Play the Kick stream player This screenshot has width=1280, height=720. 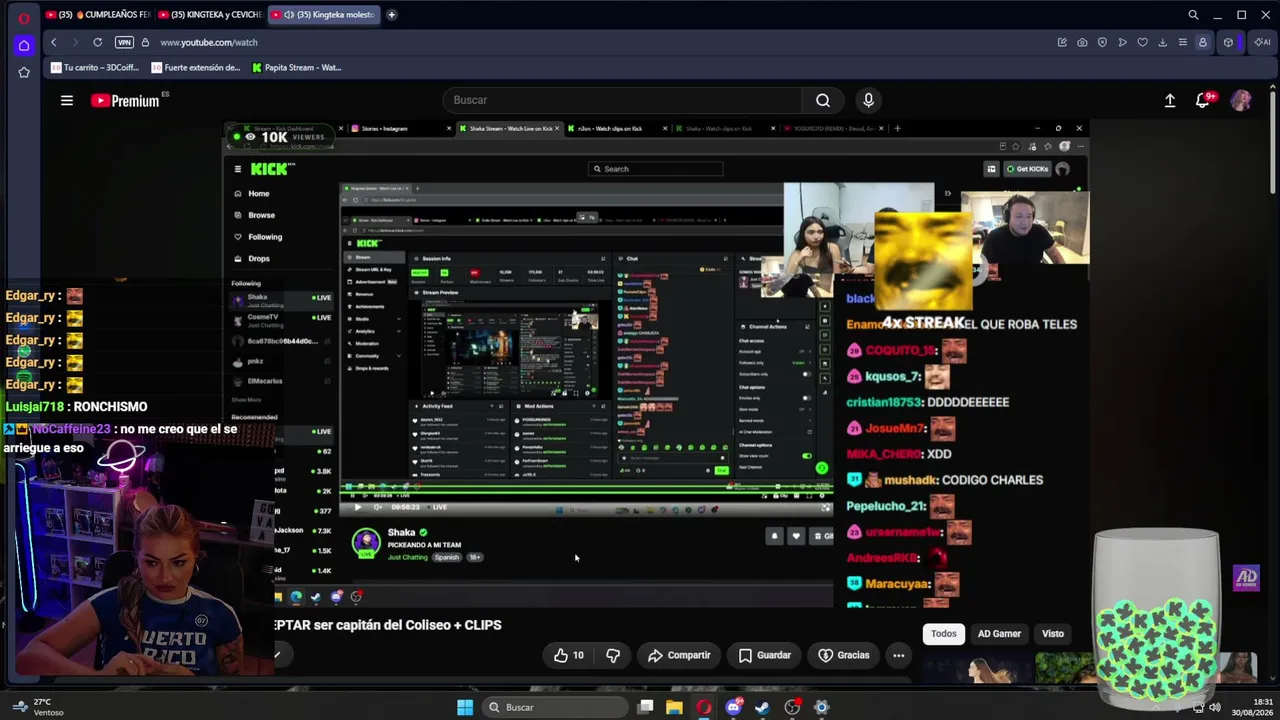(358, 507)
